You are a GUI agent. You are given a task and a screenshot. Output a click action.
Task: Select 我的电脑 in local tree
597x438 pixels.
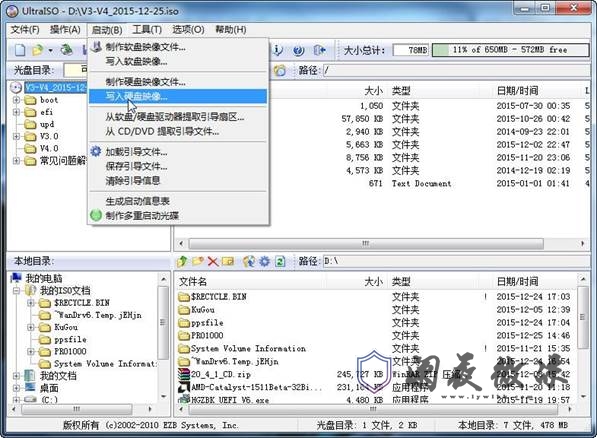[x=43, y=278]
